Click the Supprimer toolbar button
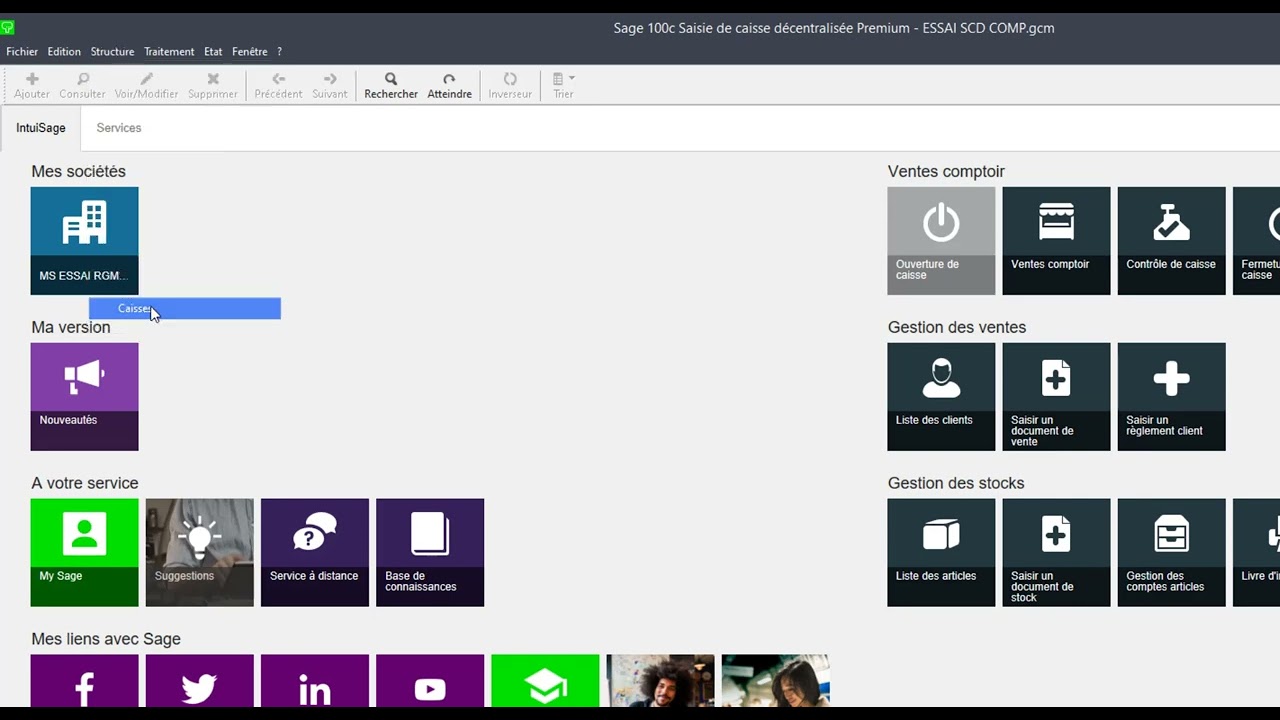 (213, 86)
